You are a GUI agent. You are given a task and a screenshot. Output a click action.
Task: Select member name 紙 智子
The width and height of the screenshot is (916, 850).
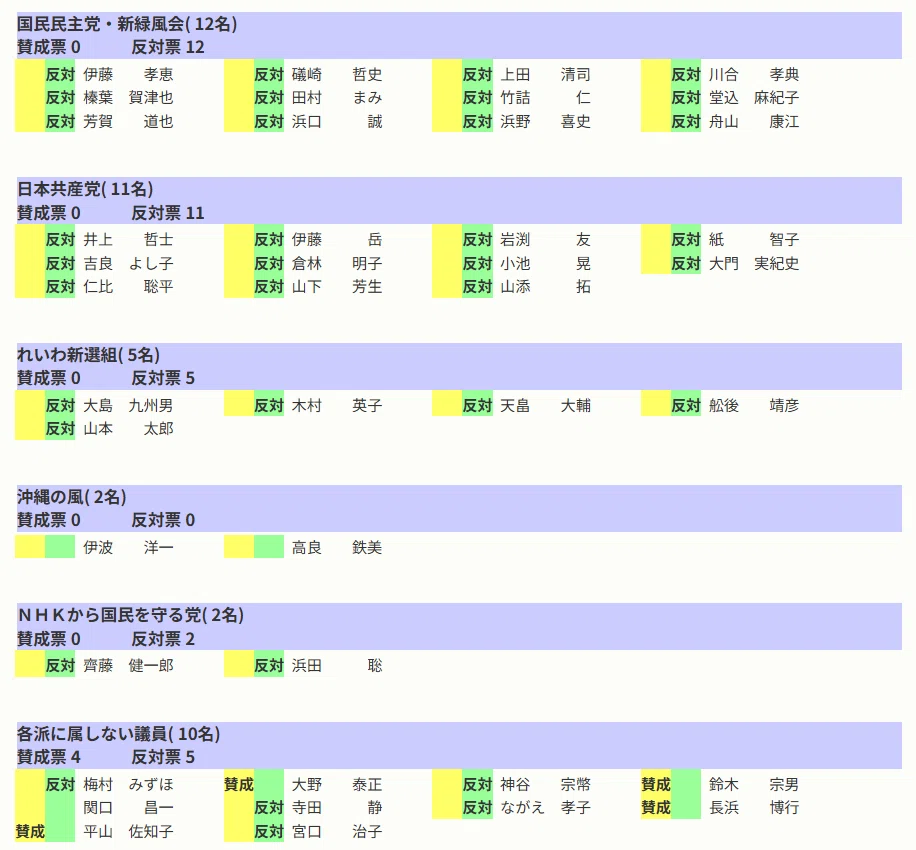[754, 240]
